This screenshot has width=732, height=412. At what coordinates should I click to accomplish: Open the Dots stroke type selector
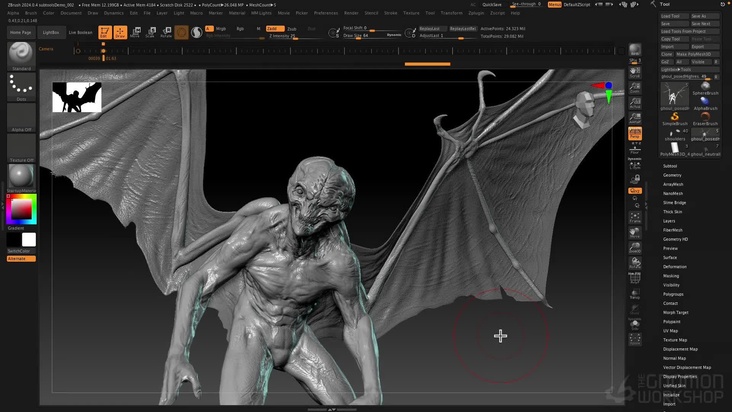pos(21,86)
